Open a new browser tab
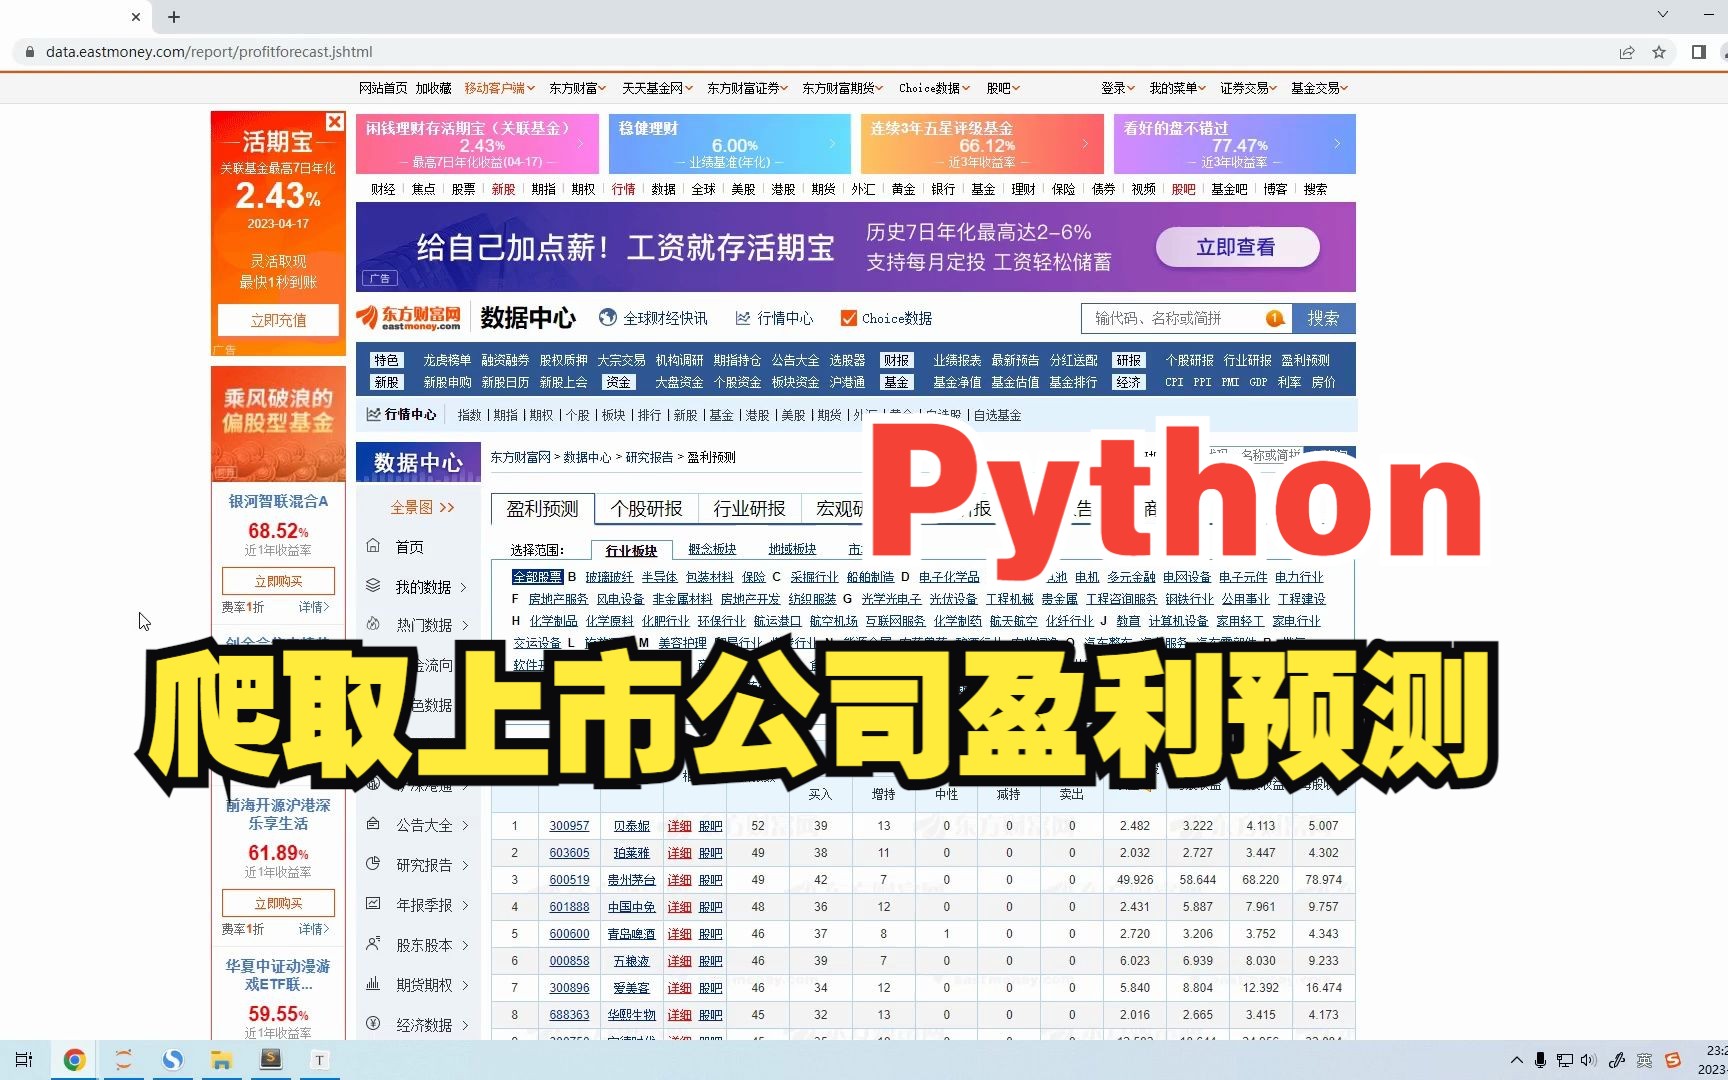Screen dimensions: 1728x1080 coord(174,17)
